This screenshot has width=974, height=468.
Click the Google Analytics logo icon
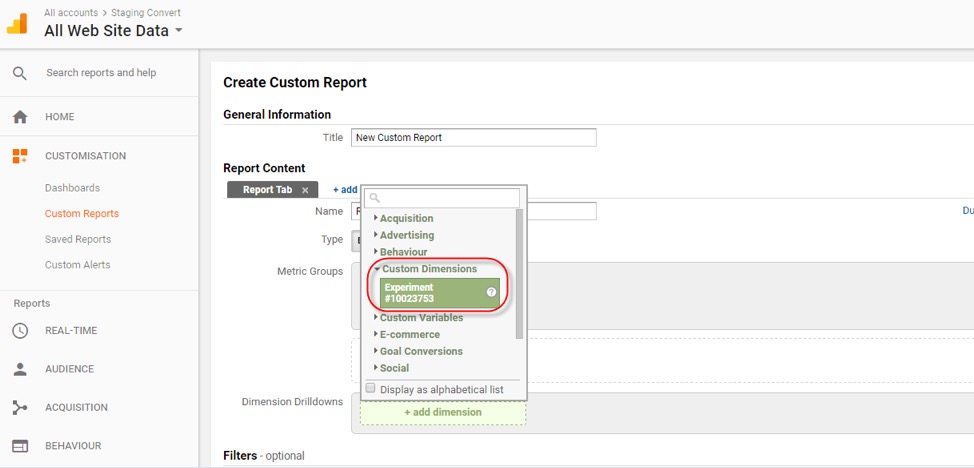coord(18,23)
